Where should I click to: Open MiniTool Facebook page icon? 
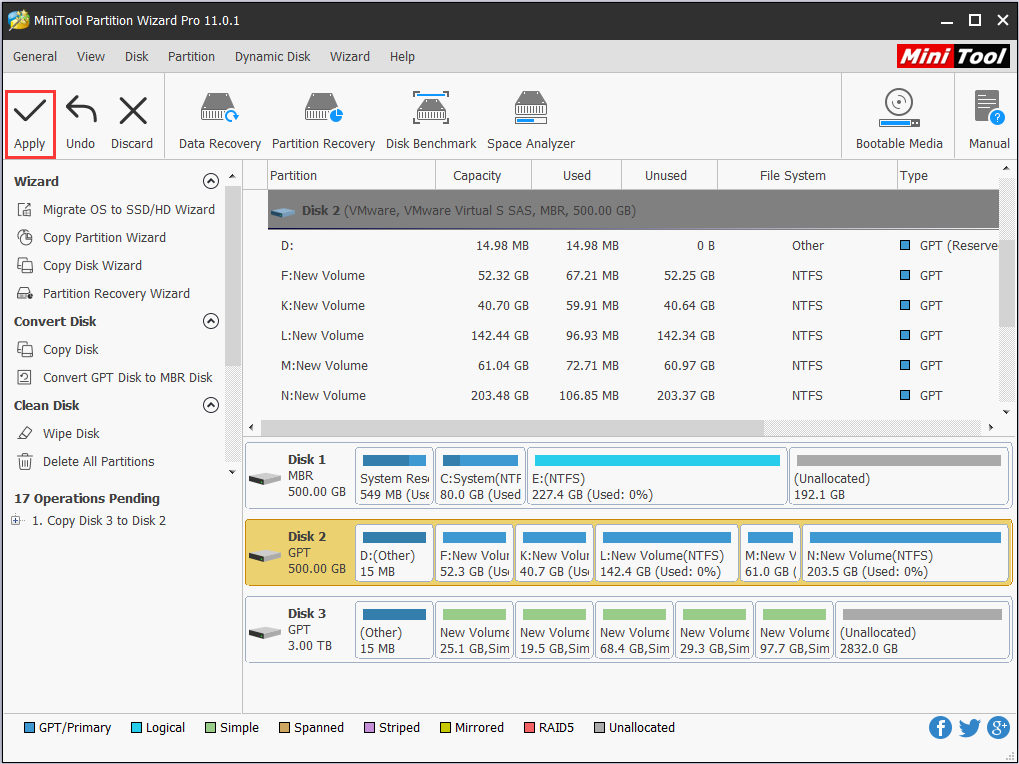pos(940,728)
